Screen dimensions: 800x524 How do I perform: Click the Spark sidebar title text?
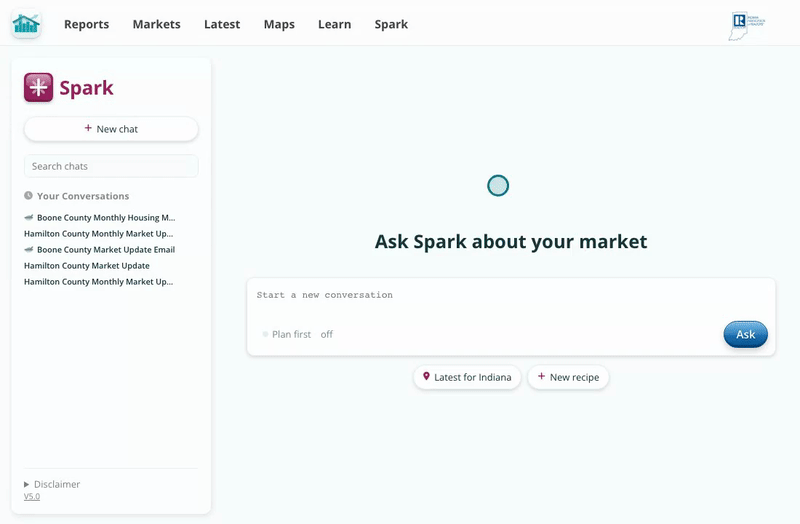86,88
